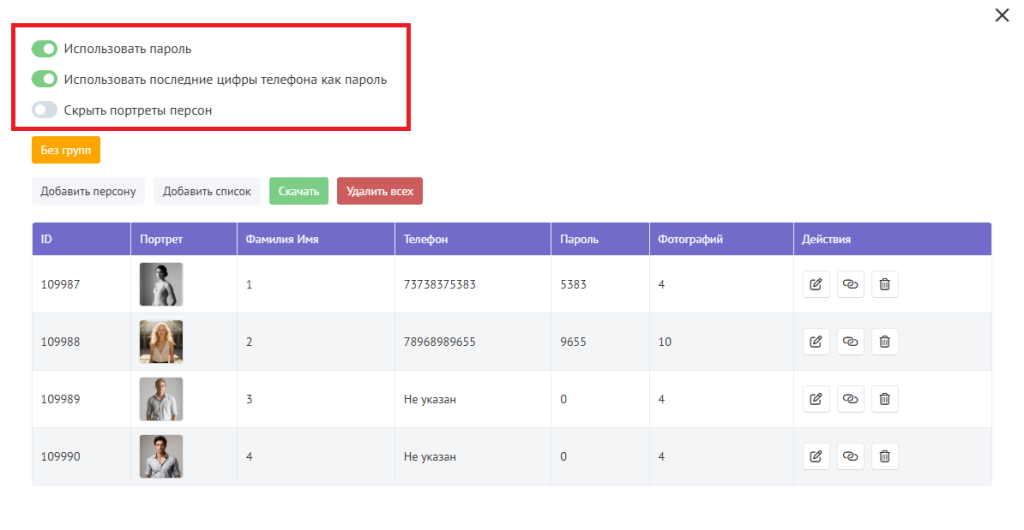1024x530 pixels.
Task: Enable "Скрыть портреты персон" switch
Action: tap(44, 110)
